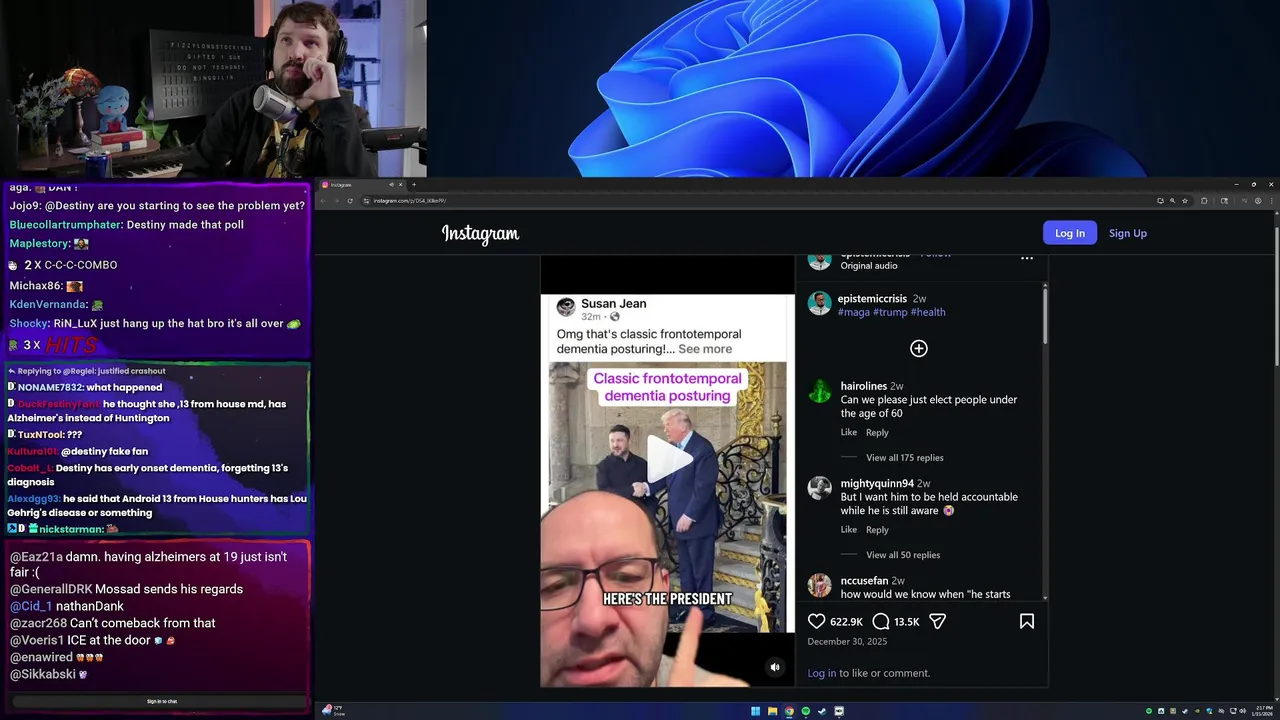Click the nccusefan avatar
The width and height of the screenshot is (1280, 720).
[820, 585]
